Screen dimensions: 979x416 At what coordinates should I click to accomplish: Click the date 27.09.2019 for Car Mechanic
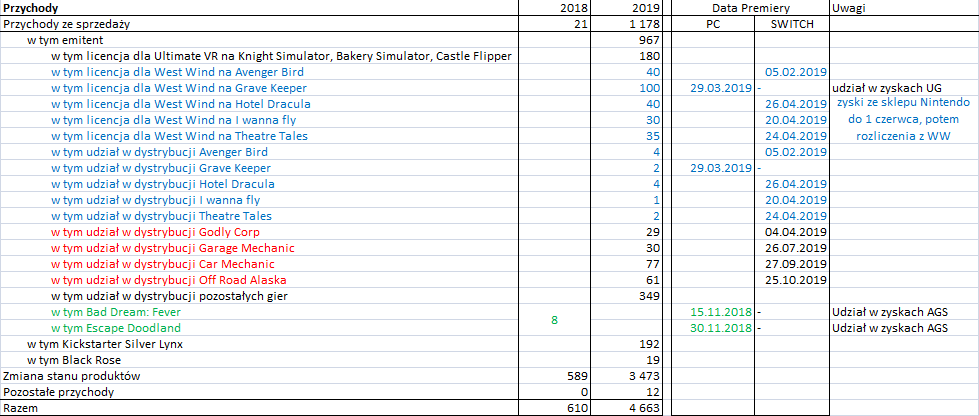pyautogui.click(x=797, y=264)
